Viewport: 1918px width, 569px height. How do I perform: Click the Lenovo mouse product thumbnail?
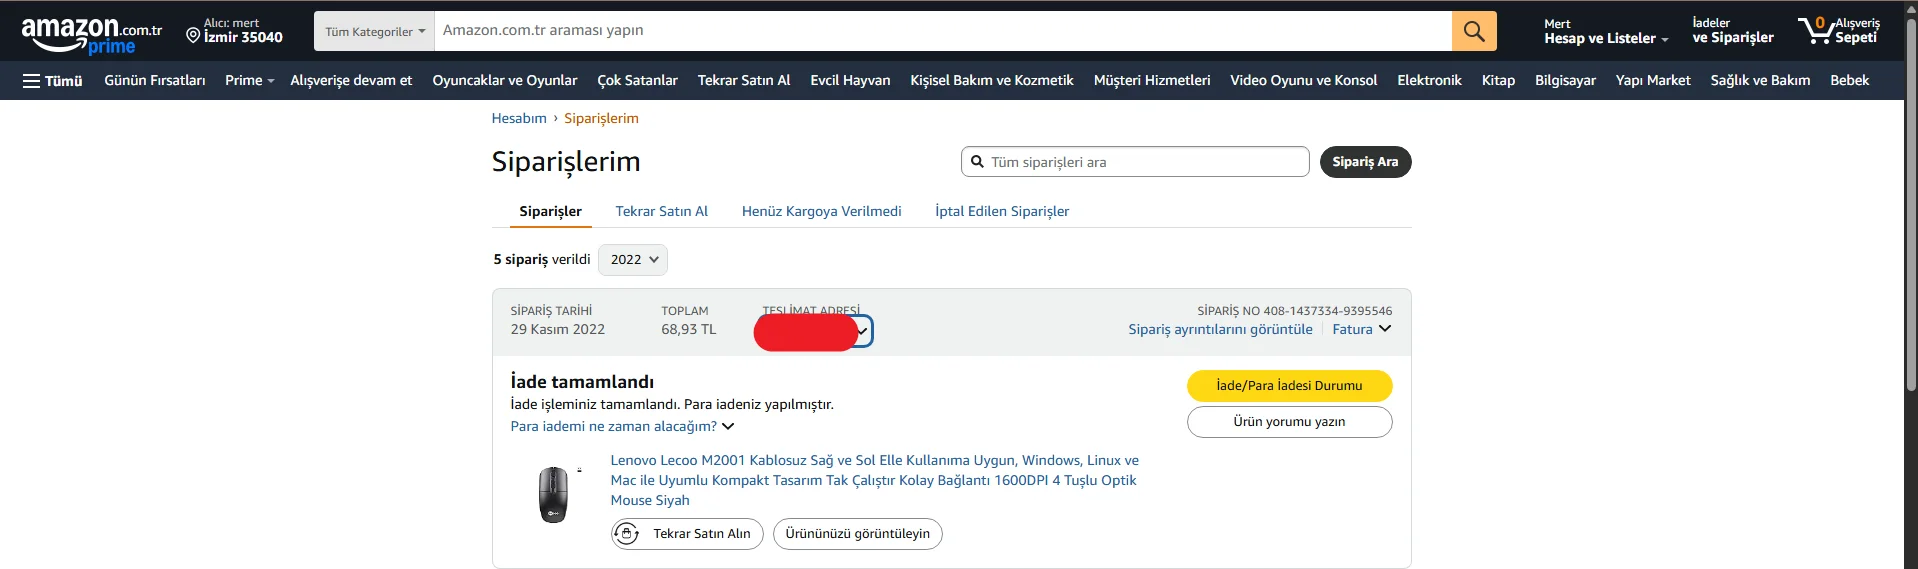(553, 494)
